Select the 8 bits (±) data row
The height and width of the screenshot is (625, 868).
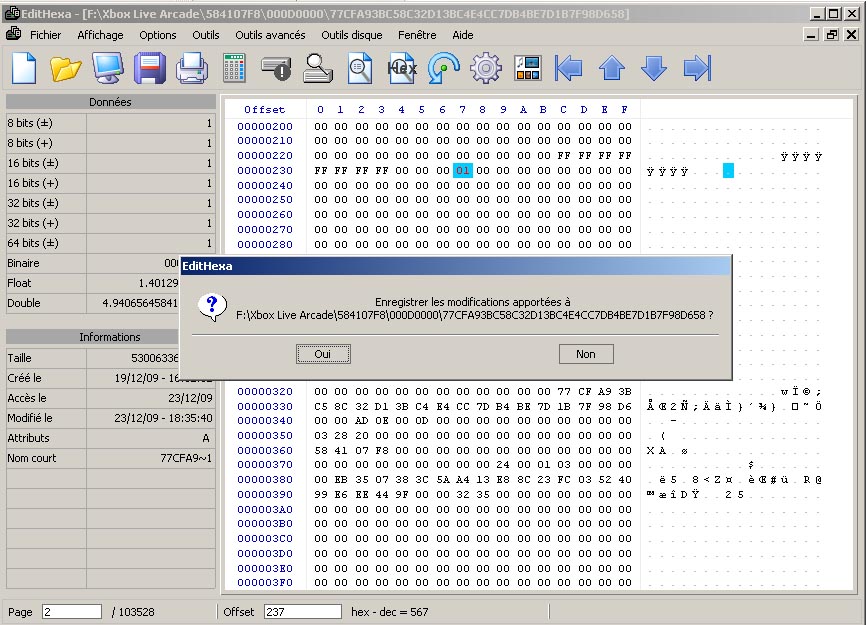coord(110,123)
